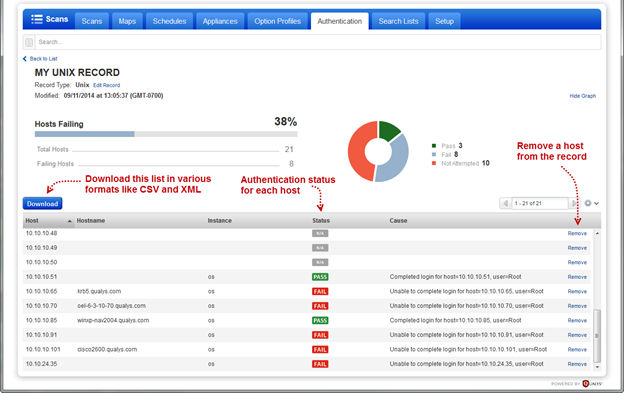The image size is (624, 393).
Task: Click the red Not Attempted donut segment
Action: pos(357,151)
